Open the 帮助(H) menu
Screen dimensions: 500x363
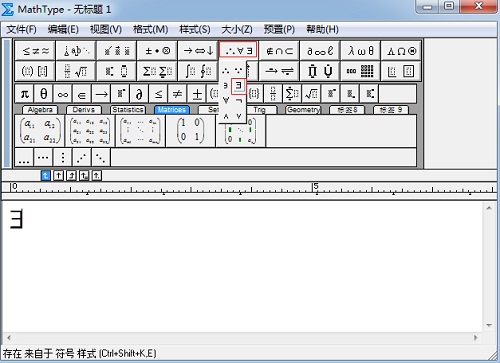[322, 29]
